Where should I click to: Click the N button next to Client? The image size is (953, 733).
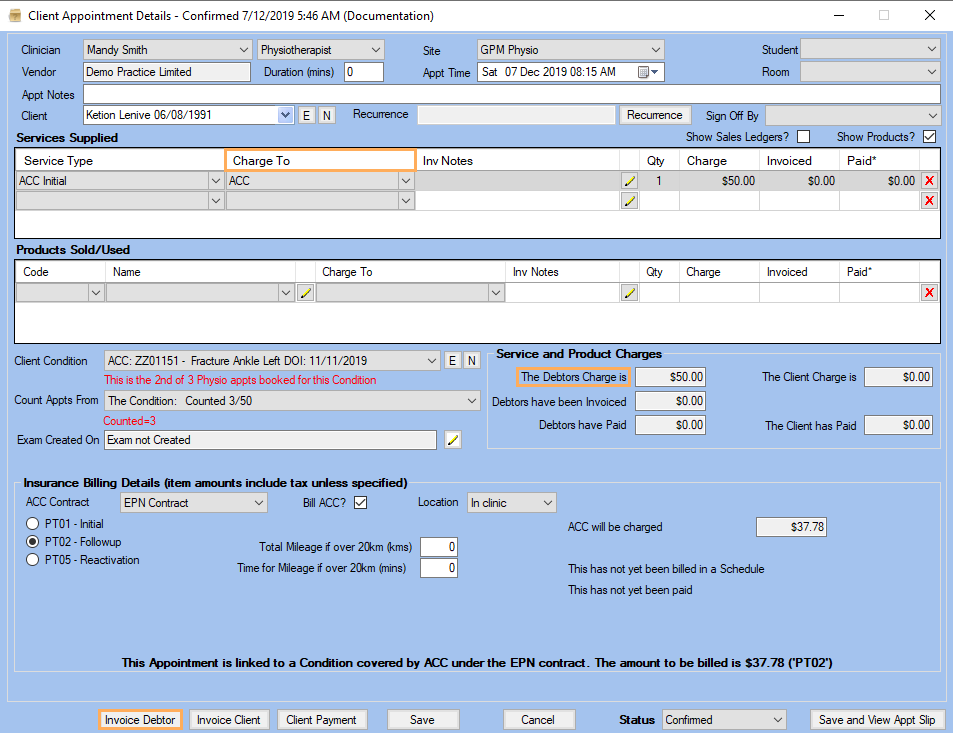327,115
